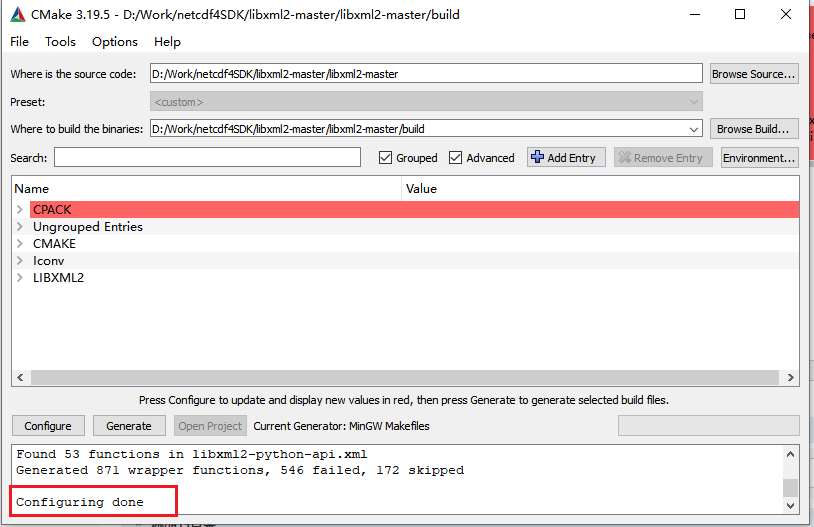The image size is (814, 527).
Task: Click the output log scroll up arrow
Action: point(790,454)
